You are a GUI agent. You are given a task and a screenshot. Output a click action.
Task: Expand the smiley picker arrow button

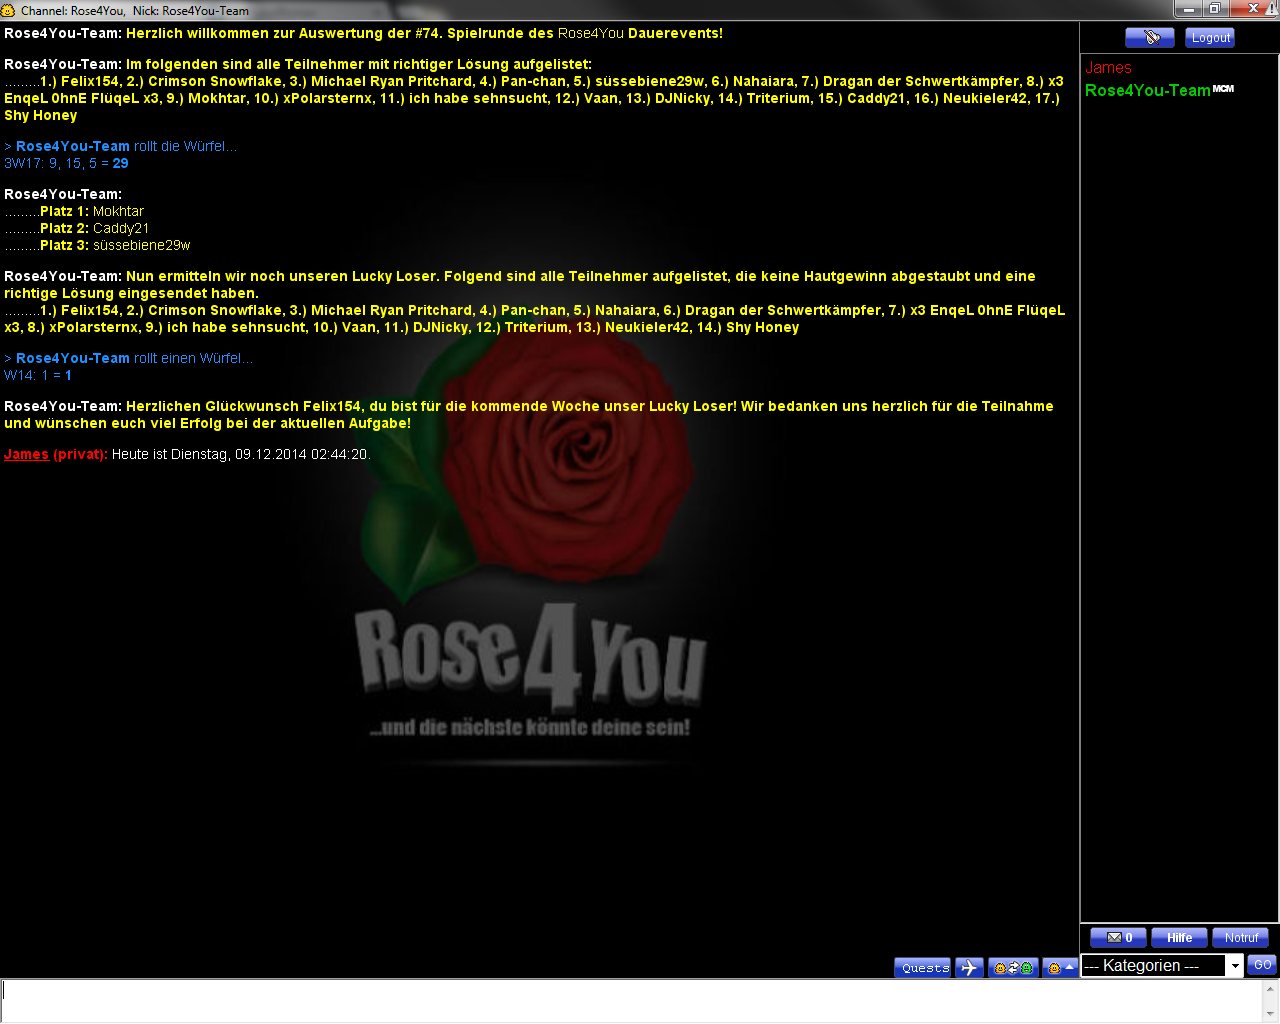(x=1059, y=967)
